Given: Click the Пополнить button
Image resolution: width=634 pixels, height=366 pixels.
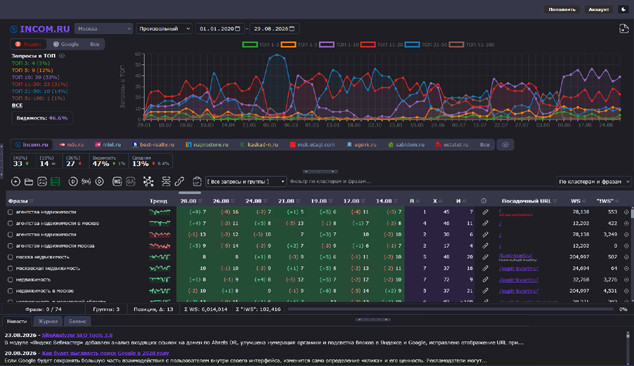Looking at the screenshot, I should pyautogui.click(x=562, y=9).
